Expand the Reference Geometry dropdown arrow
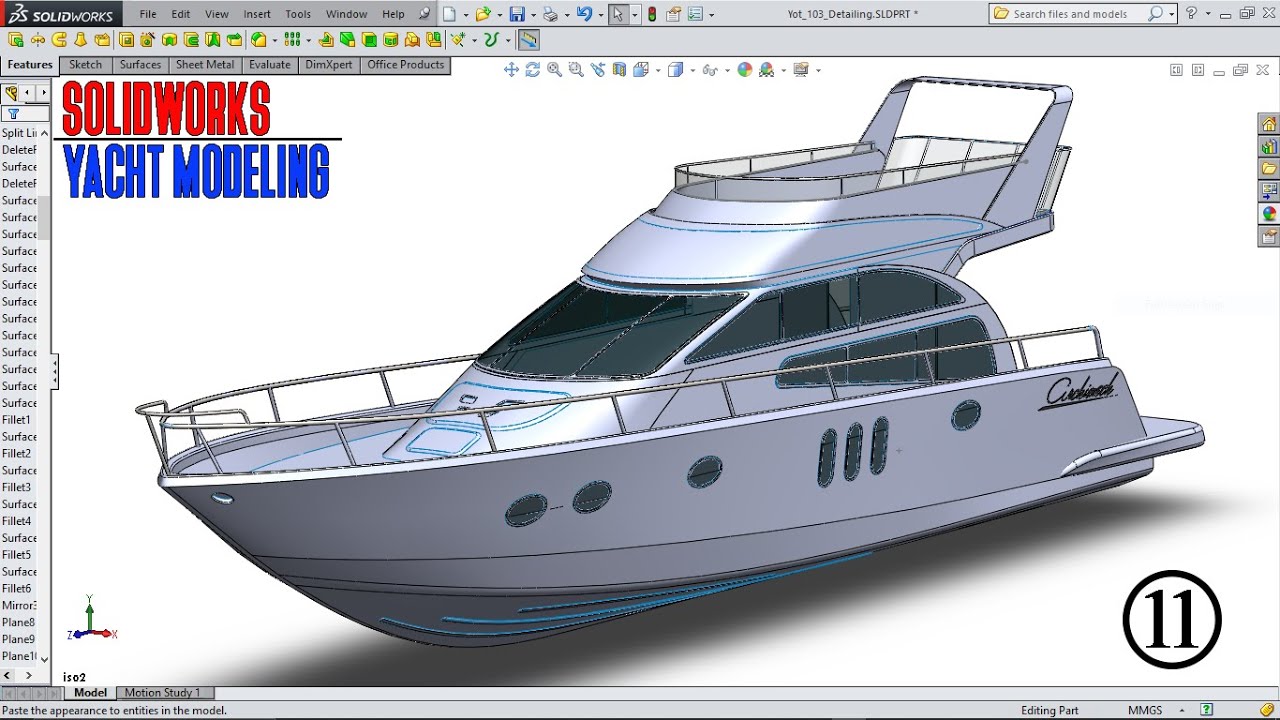 (x=474, y=41)
